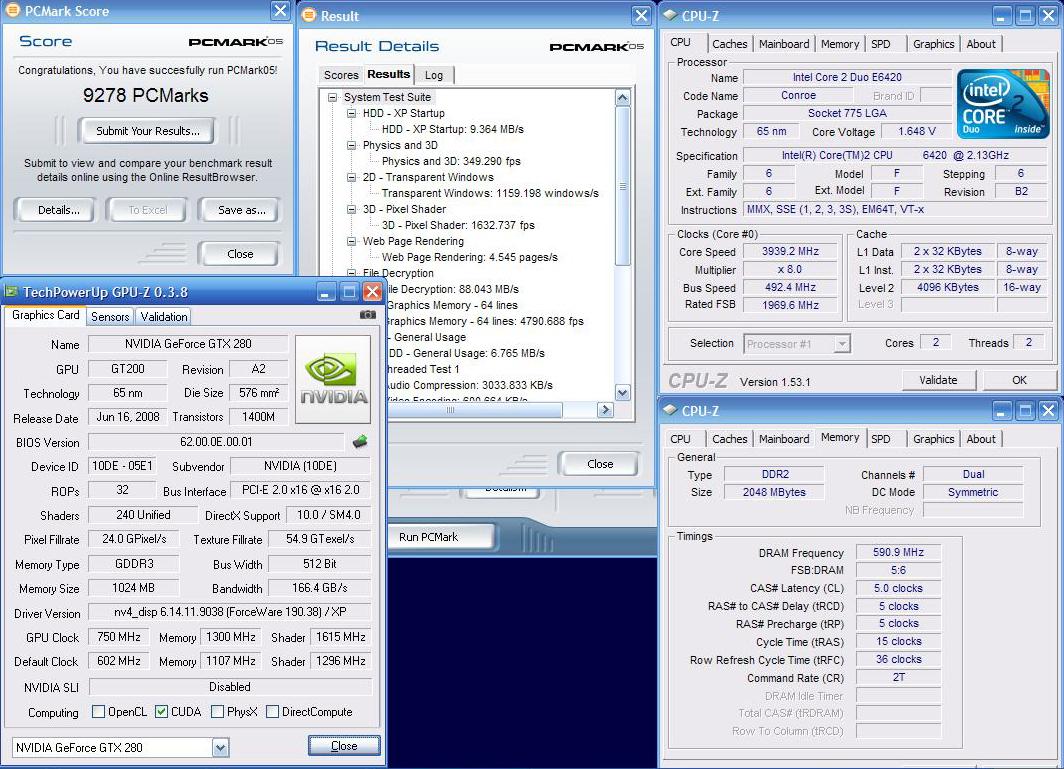The width and height of the screenshot is (1064, 769).
Task: Uncheck the CUDA checkbox
Action: (162, 711)
